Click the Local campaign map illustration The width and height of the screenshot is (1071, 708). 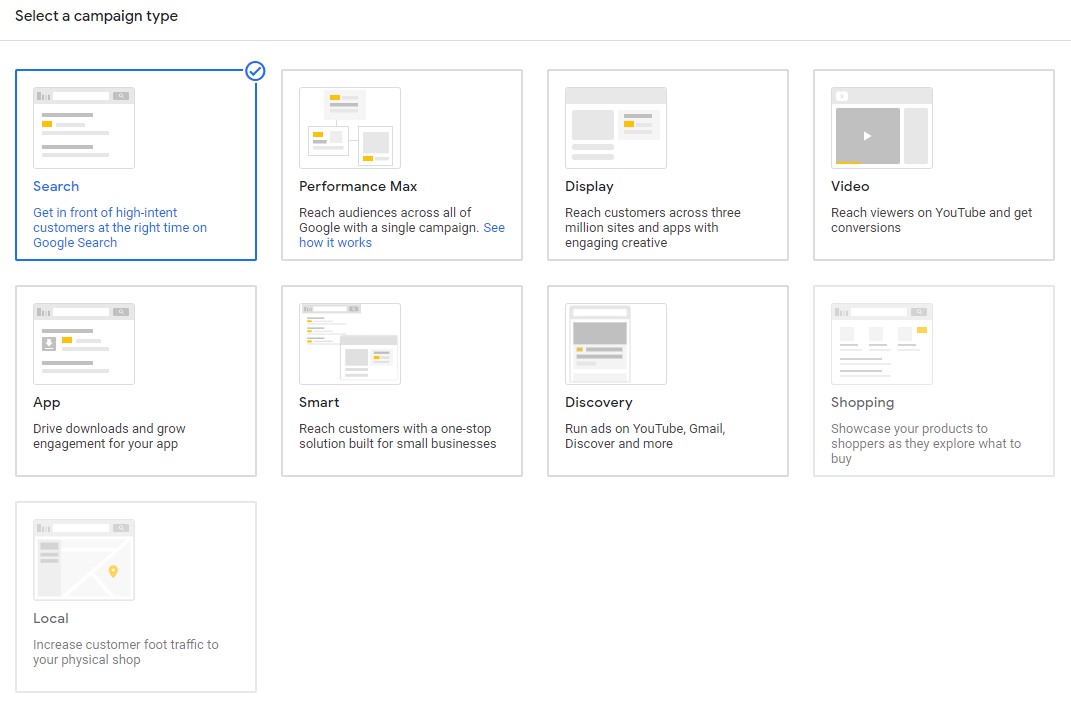pyautogui.click(x=84, y=560)
